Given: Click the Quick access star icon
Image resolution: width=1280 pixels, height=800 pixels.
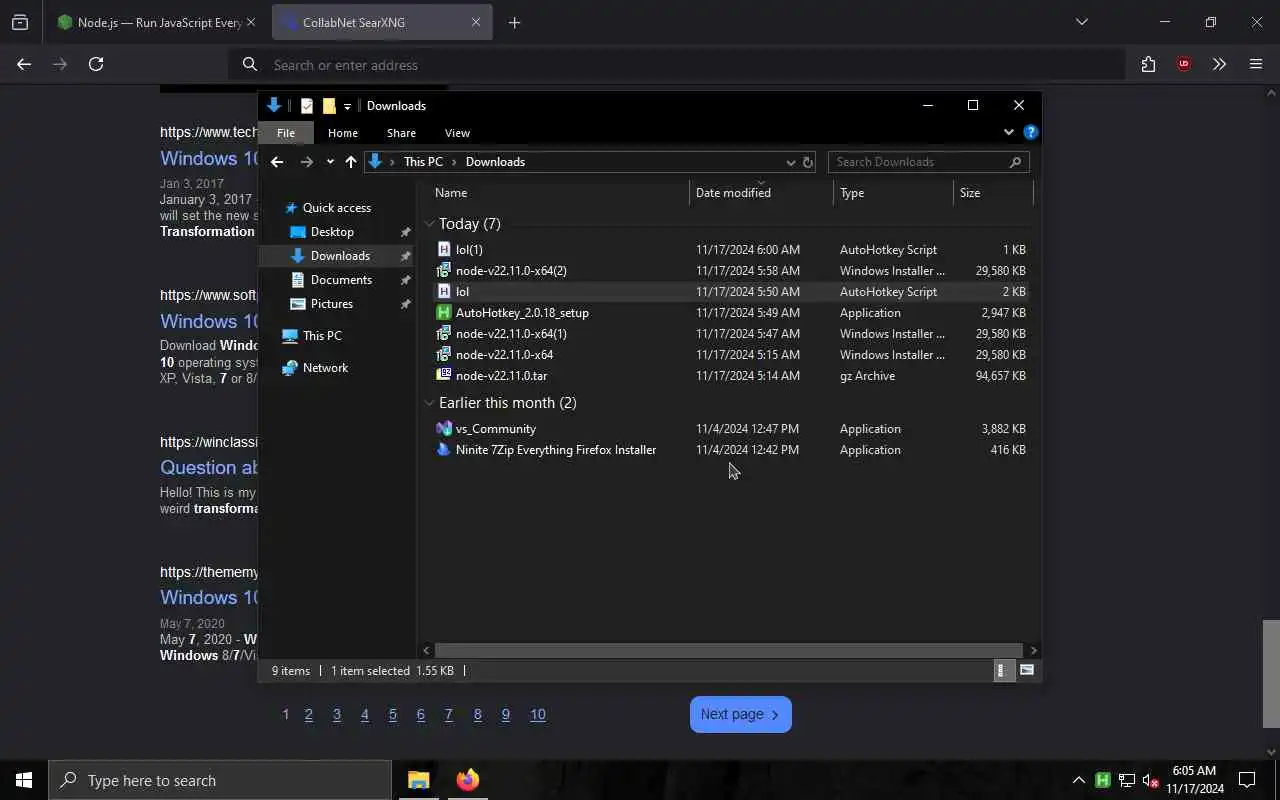Looking at the screenshot, I should pyautogui.click(x=291, y=208).
